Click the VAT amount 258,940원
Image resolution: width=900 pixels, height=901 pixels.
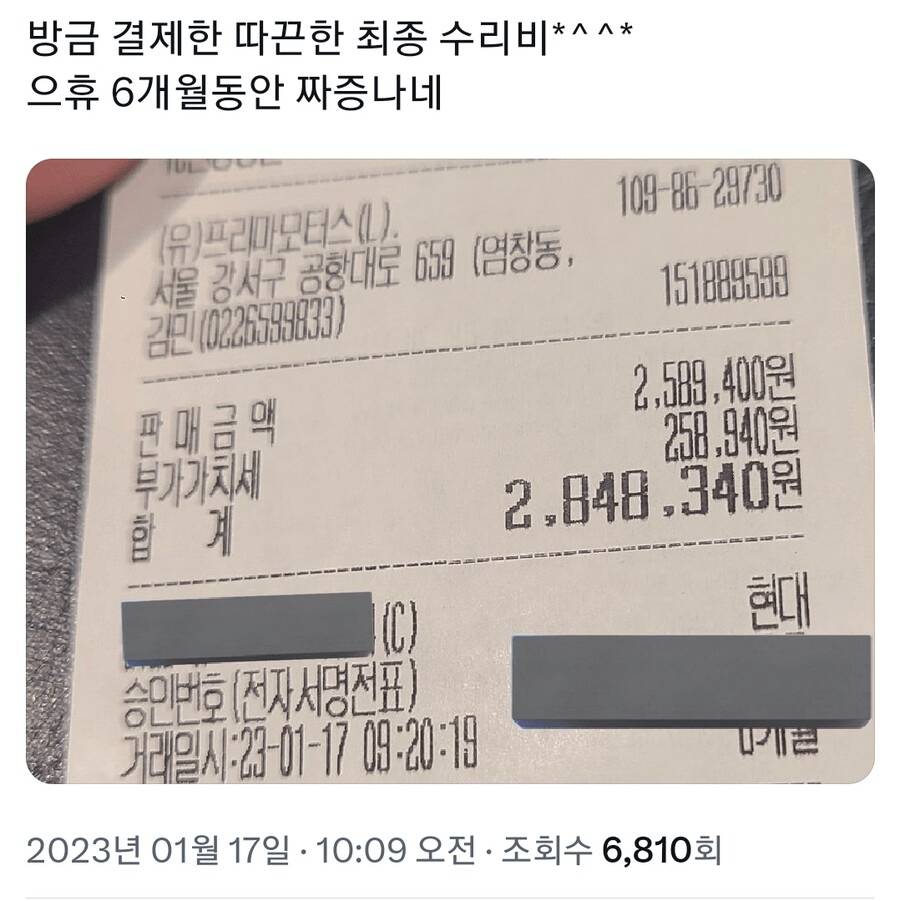(730, 436)
